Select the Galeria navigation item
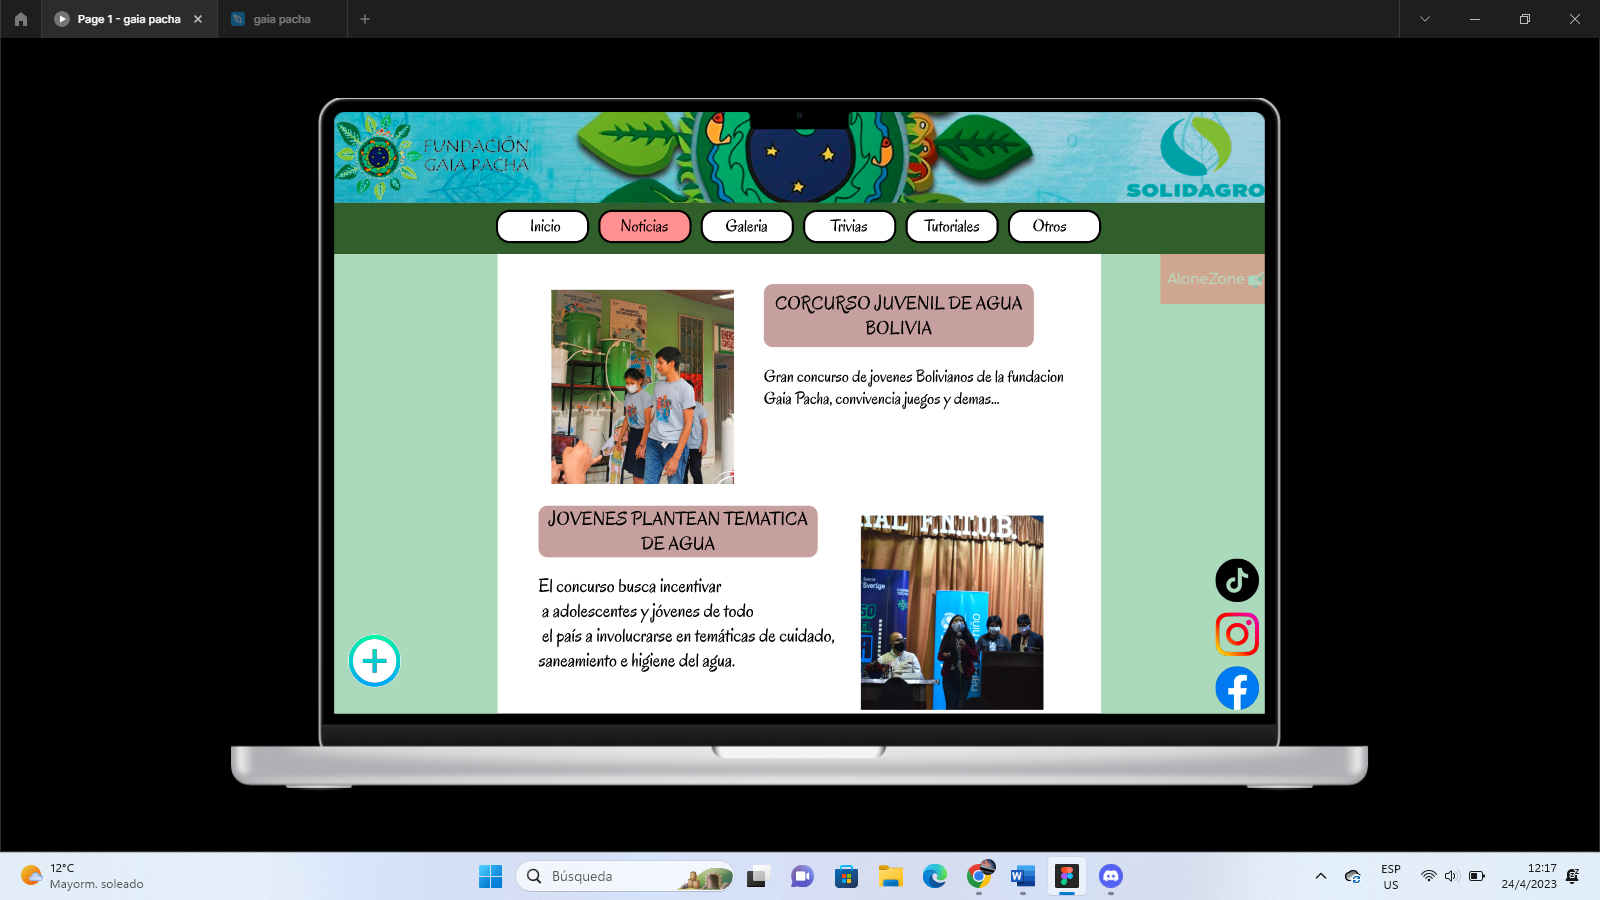 pyautogui.click(x=747, y=227)
